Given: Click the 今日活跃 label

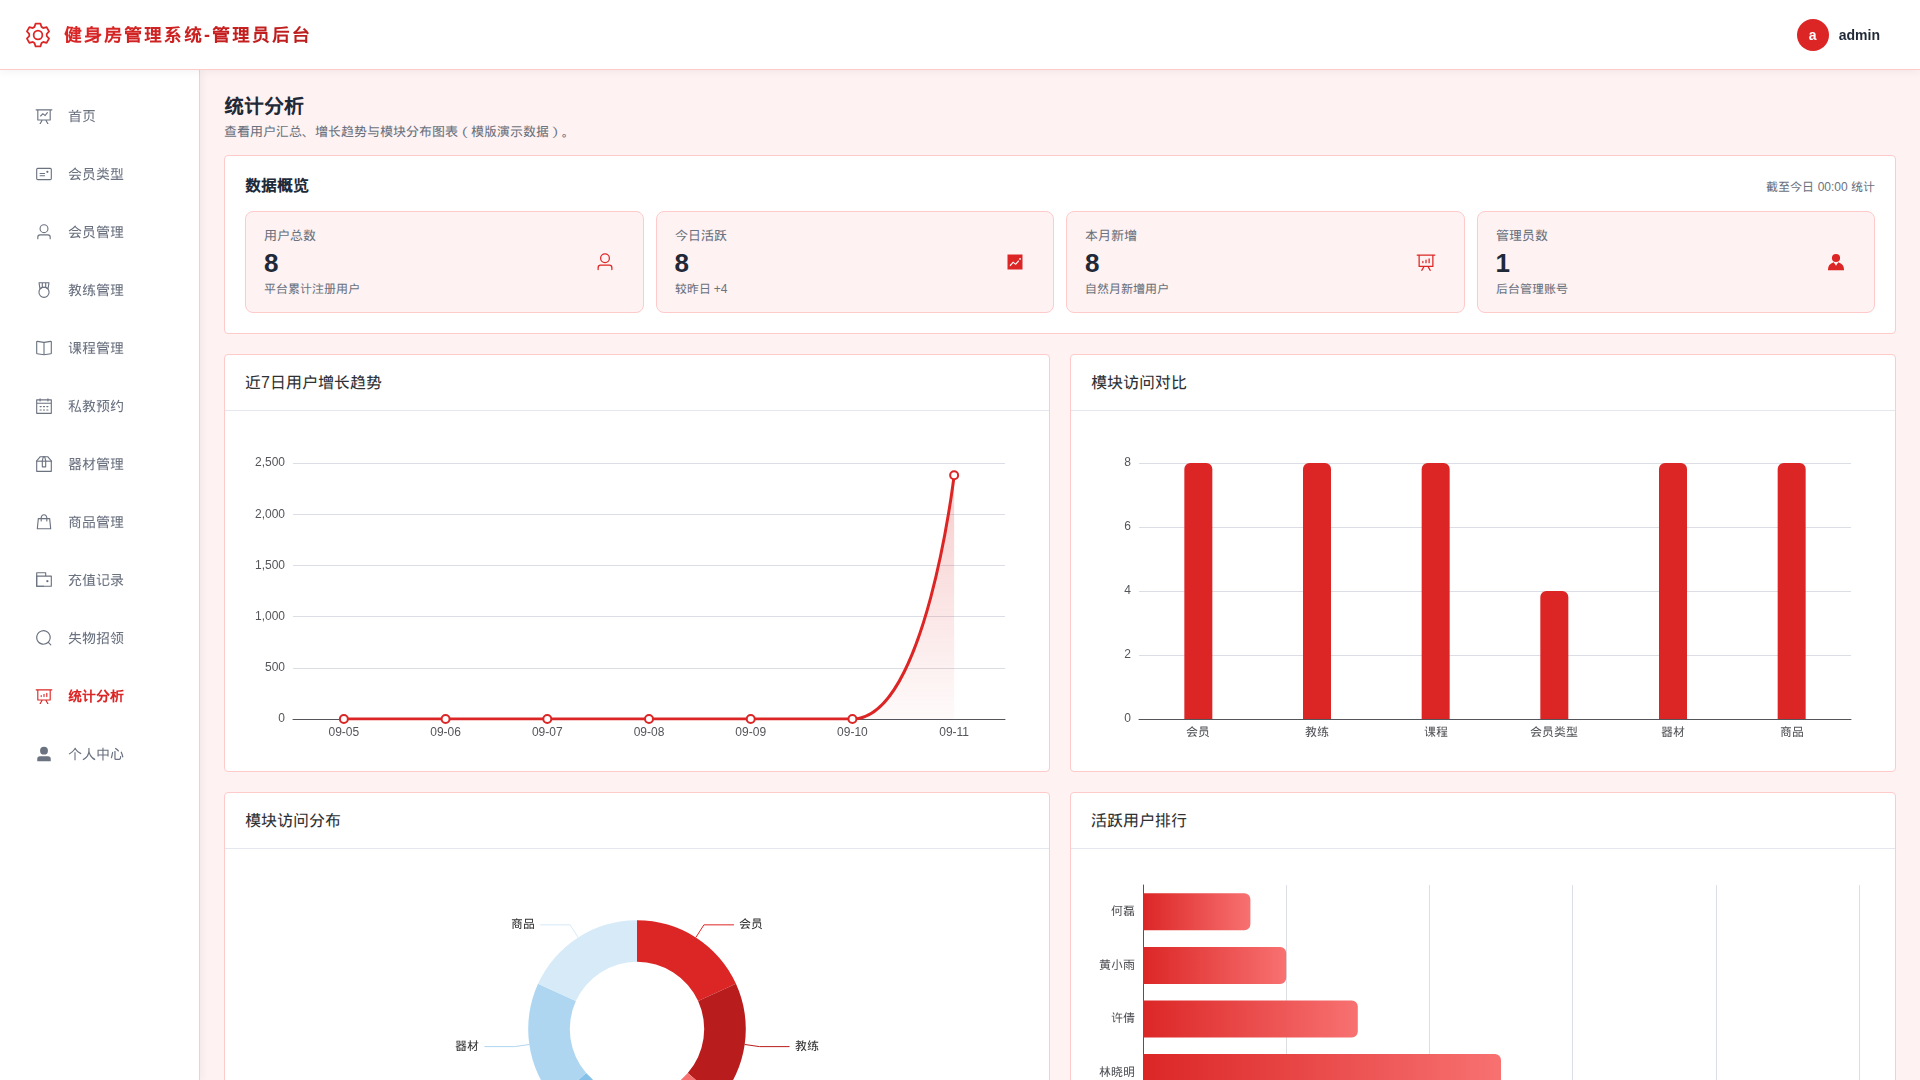Looking at the screenshot, I should click(701, 236).
